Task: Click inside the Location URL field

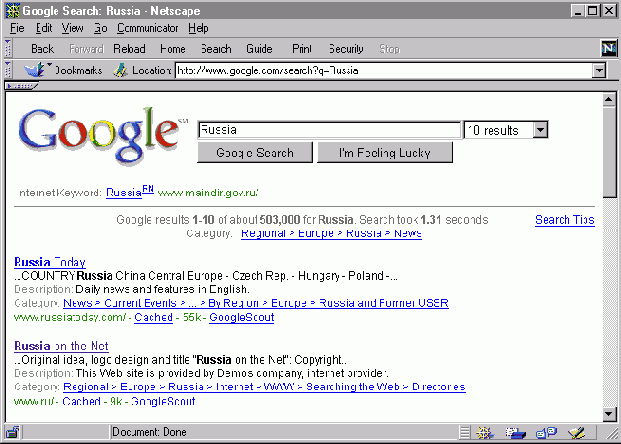Action: [x=384, y=71]
